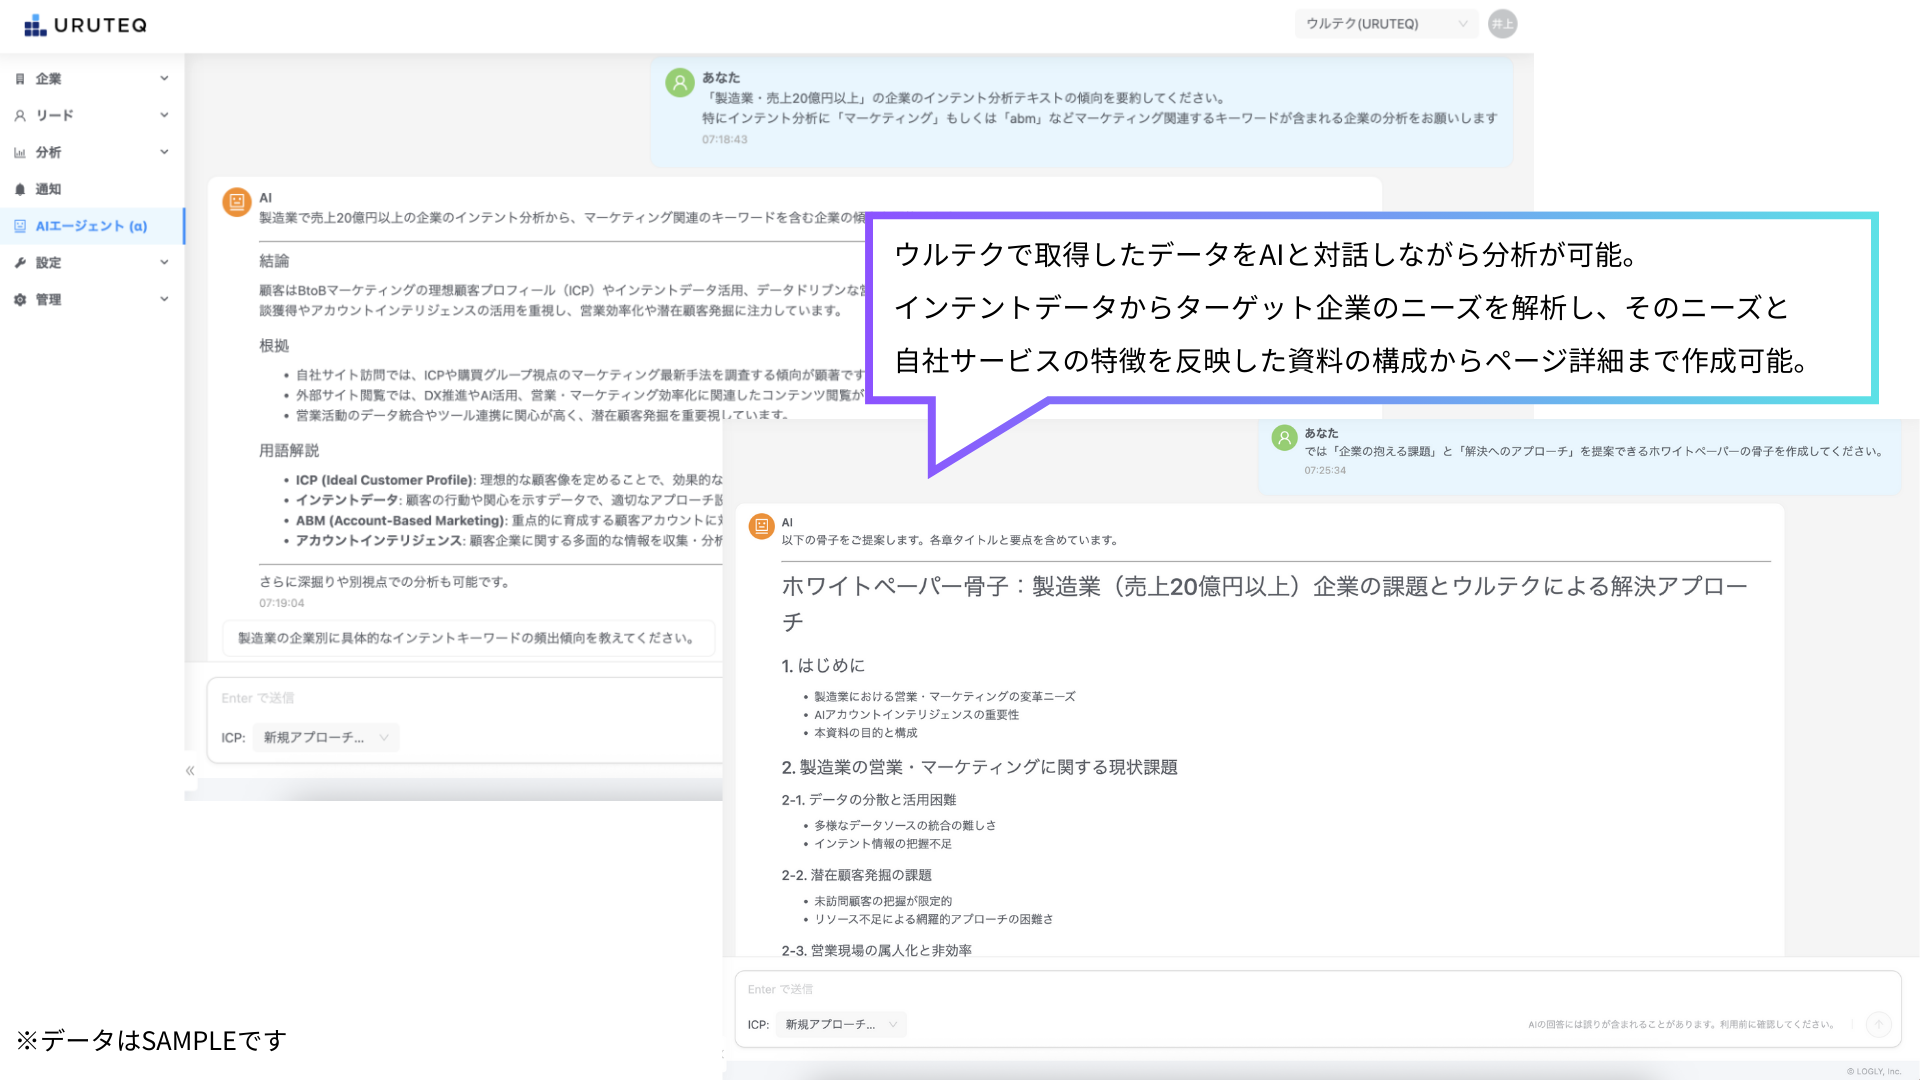Open notifications via the 通知 bell icon
This screenshot has height=1080, width=1920.
[x=20, y=189]
